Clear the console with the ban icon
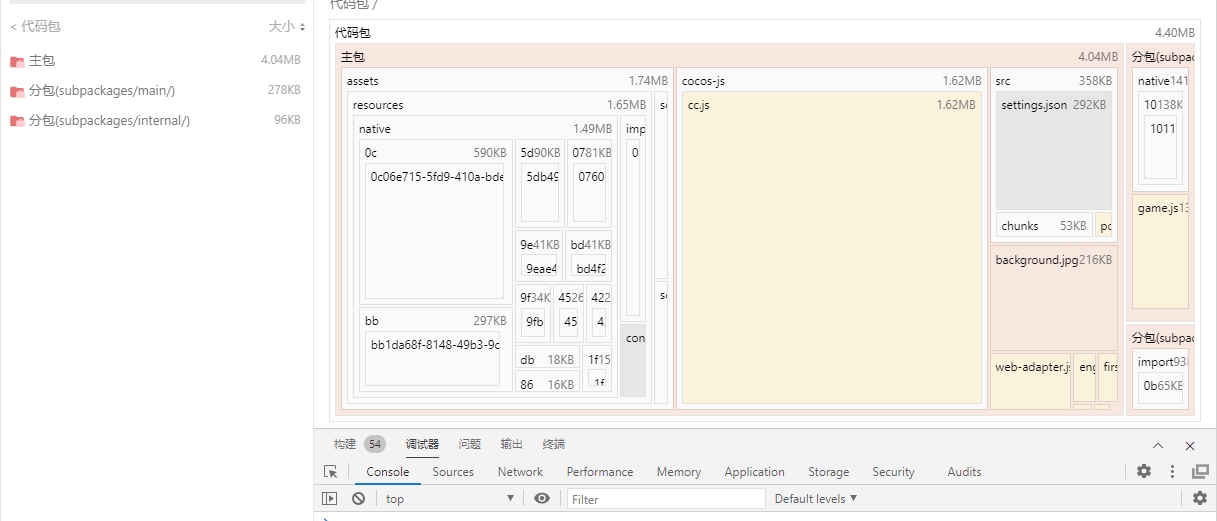Screen dimensions: 1217x521 [x=358, y=499]
